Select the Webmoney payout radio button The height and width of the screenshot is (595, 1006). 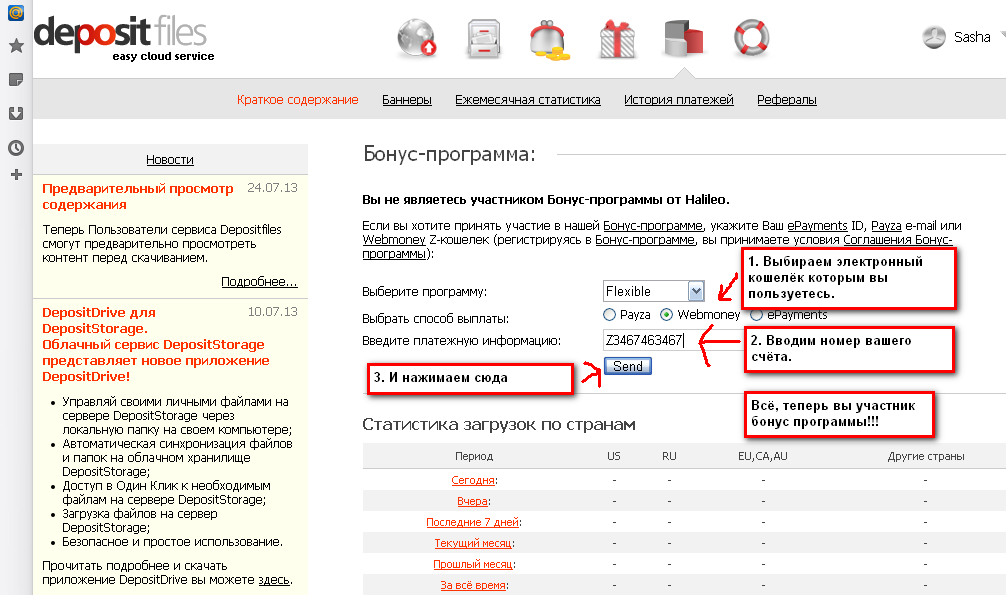click(667, 315)
